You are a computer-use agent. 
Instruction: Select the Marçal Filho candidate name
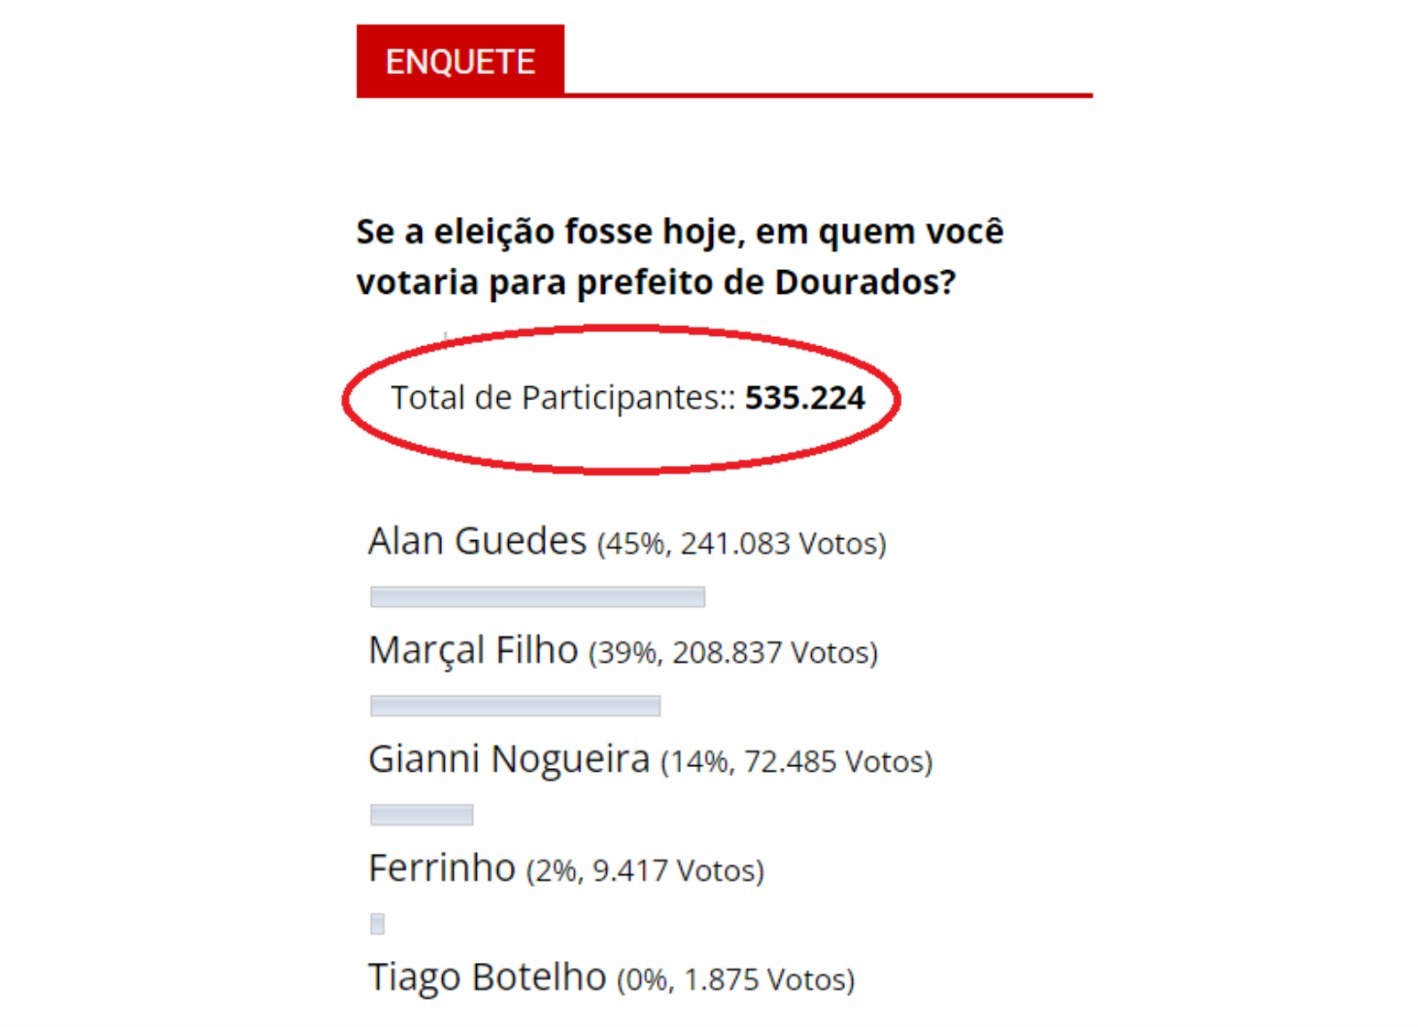[473, 651]
